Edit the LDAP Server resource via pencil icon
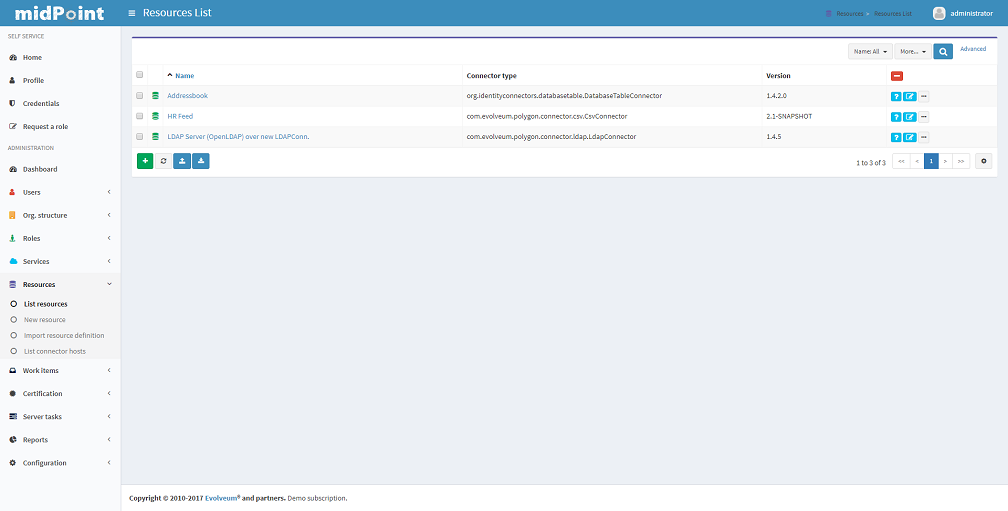The image size is (1008, 511). (910, 137)
